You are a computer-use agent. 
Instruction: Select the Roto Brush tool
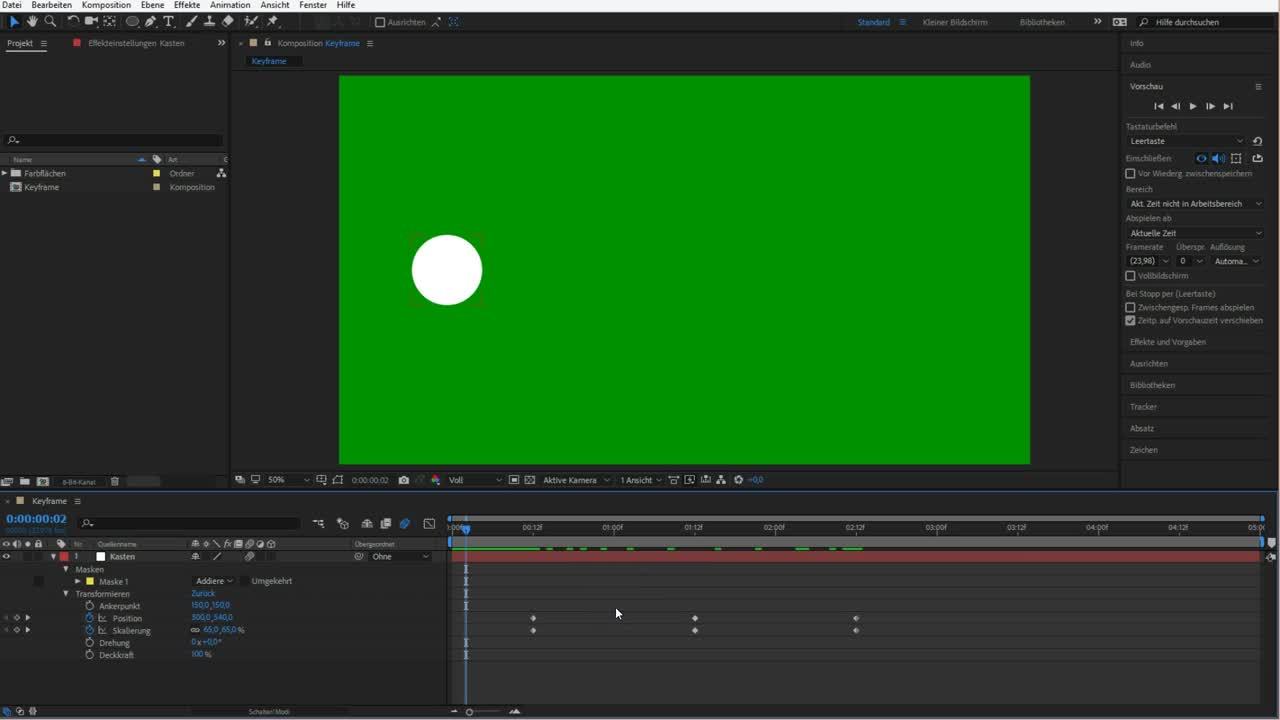tap(251, 21)
